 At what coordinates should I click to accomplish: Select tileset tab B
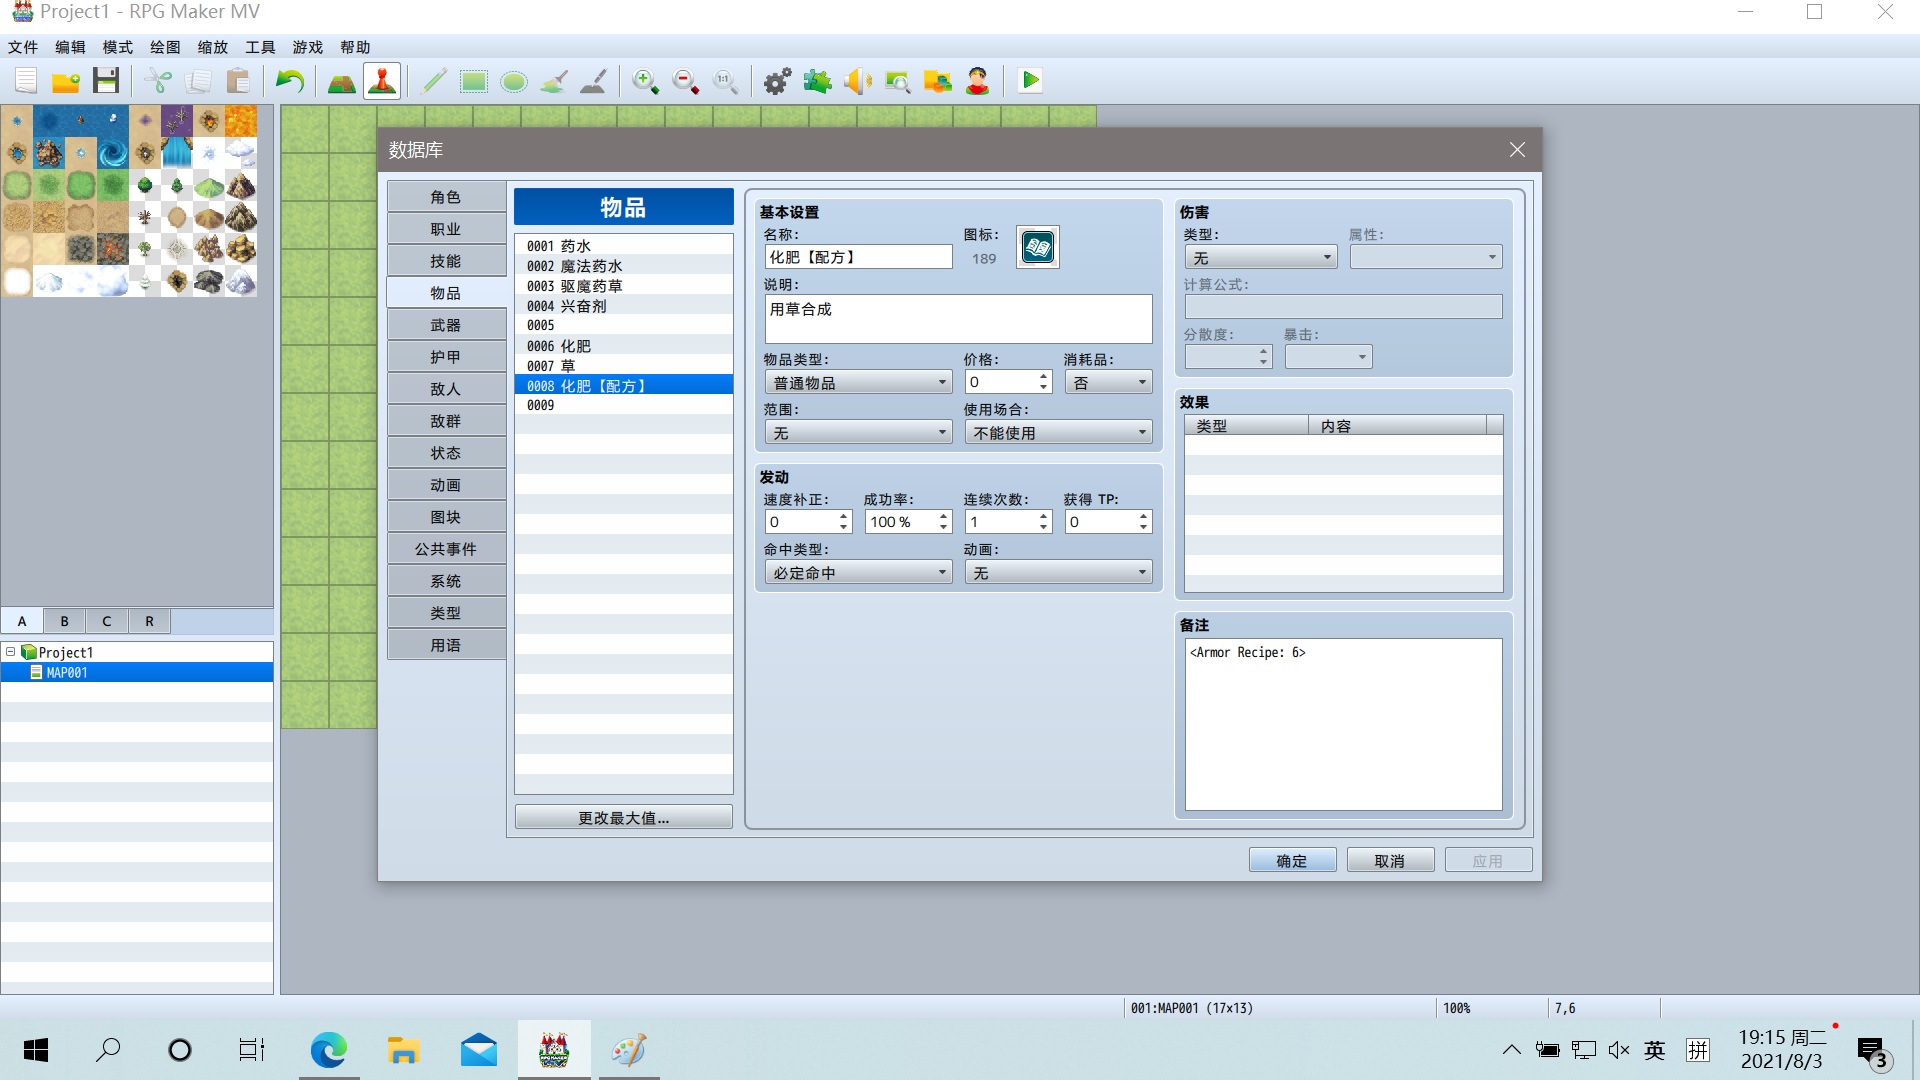point(65,621)
